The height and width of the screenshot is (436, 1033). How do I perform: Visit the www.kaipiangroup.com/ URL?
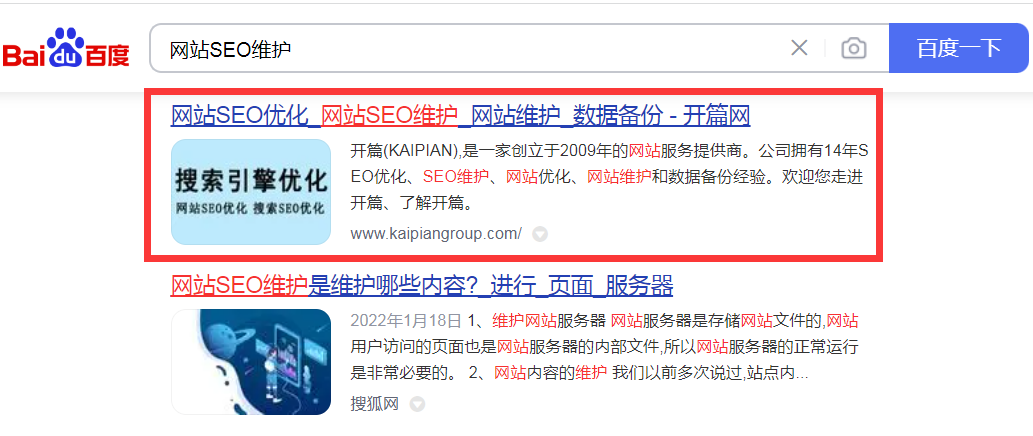point(436,233)
